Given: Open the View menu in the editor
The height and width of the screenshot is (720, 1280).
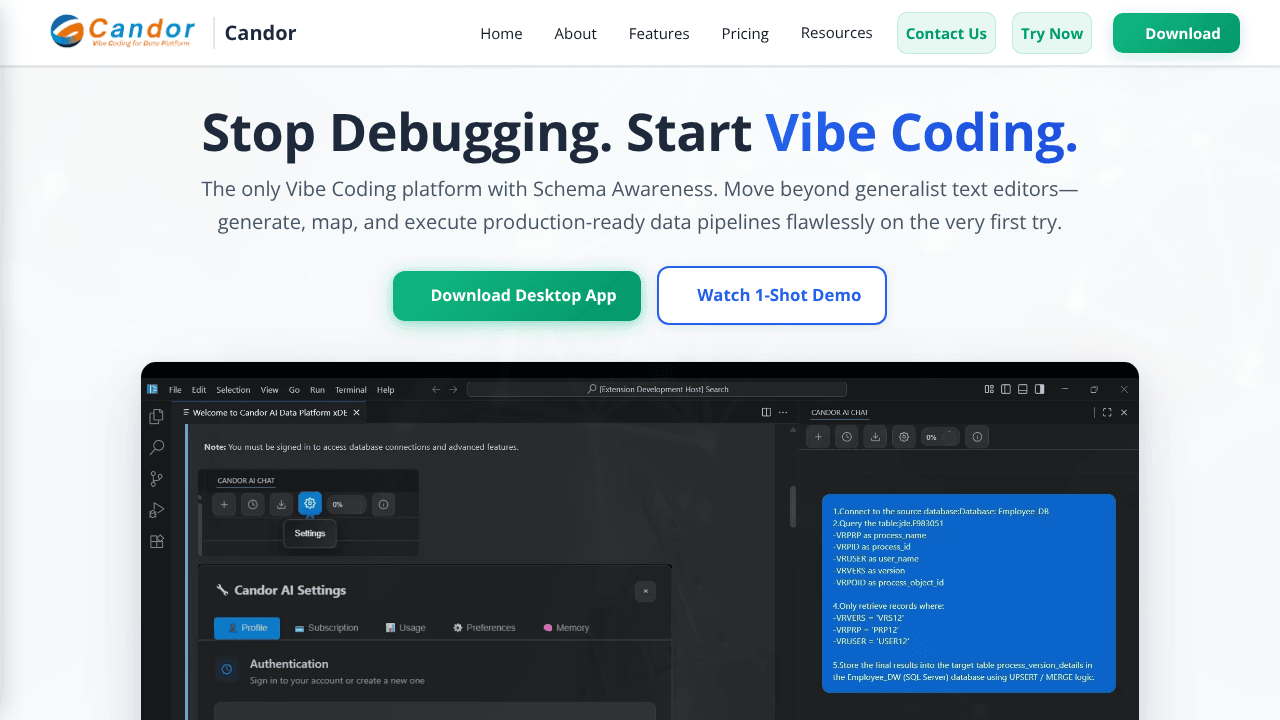Looking at the screenshot, I should coord(269,390).
